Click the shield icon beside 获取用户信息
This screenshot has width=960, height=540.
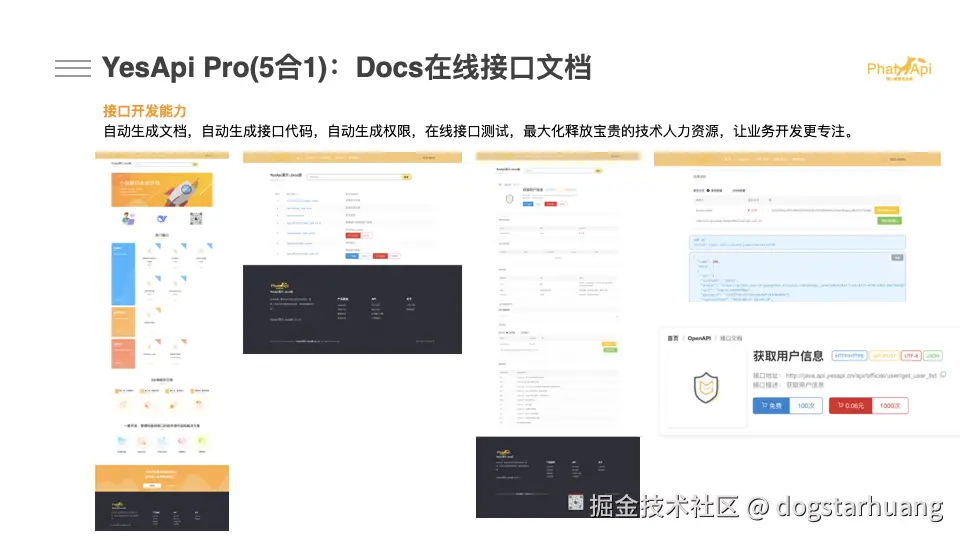pos(705,388)
